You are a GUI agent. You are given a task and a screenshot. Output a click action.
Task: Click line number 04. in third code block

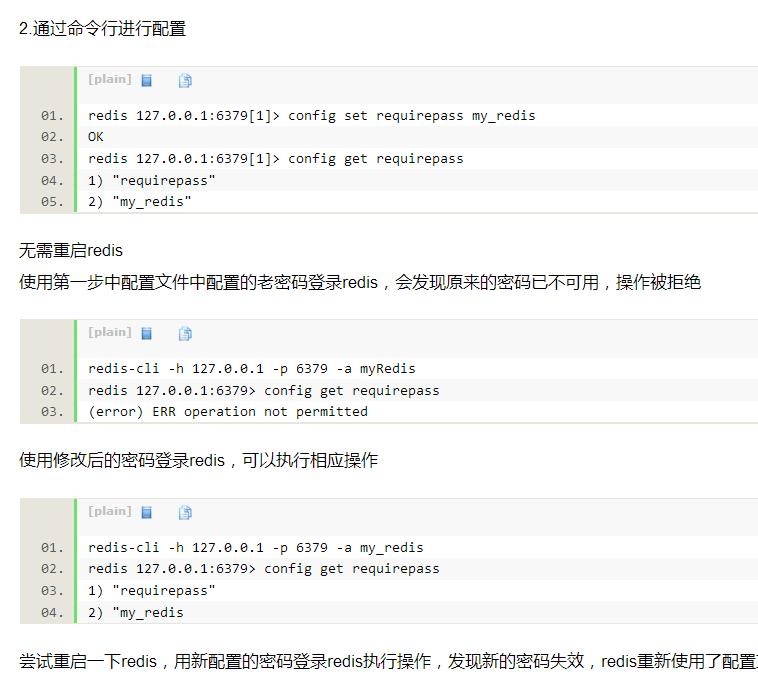point(52,613)
